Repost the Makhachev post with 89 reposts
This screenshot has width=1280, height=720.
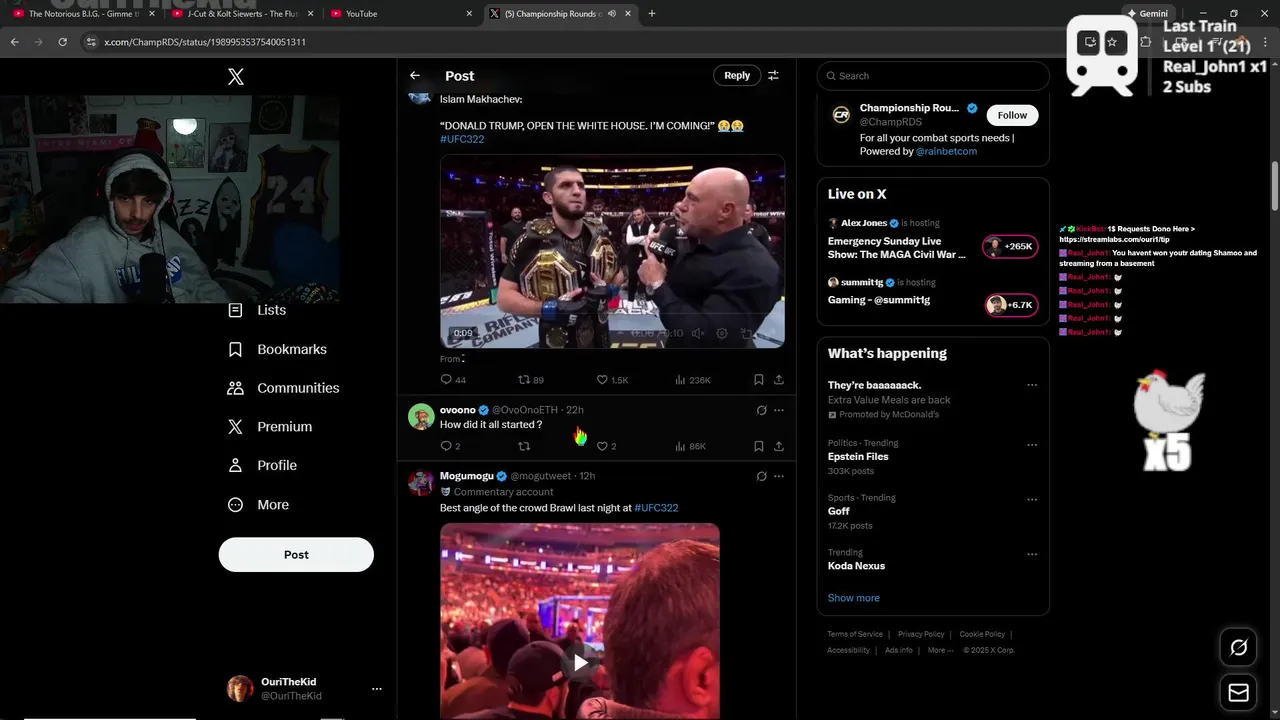point(530,380)
